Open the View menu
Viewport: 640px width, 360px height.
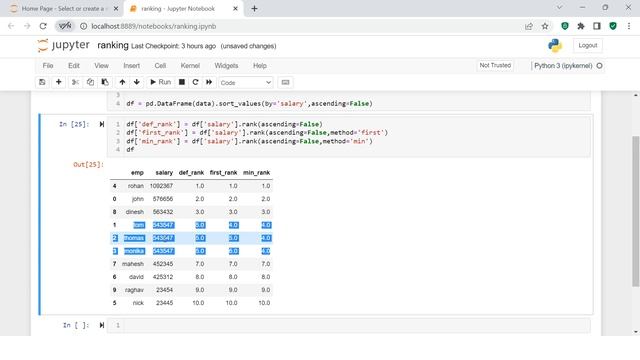101,66
